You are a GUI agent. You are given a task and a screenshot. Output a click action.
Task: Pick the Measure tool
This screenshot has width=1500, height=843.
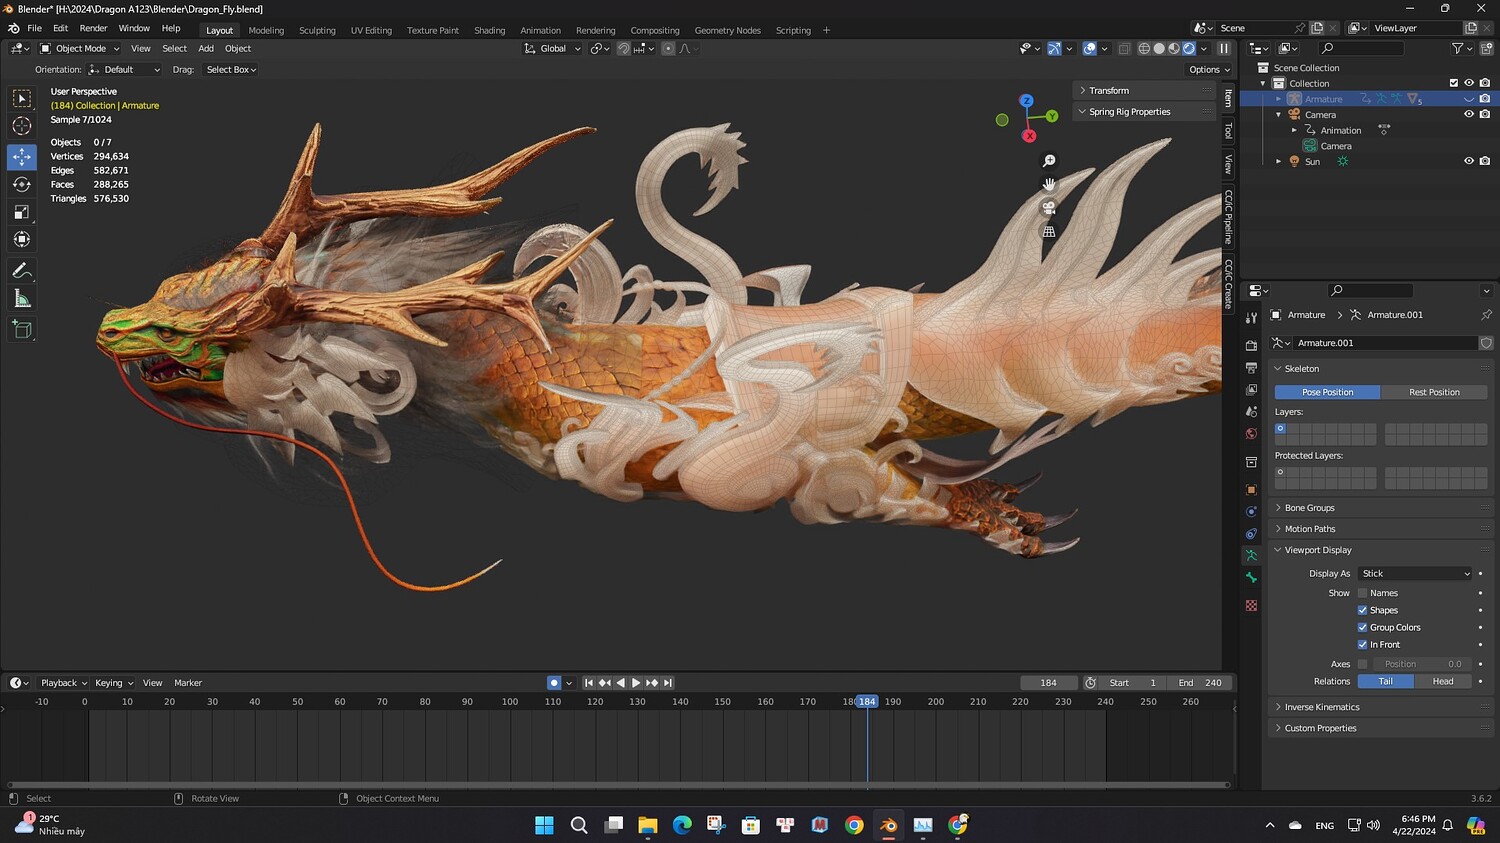(x=22, y=299)
